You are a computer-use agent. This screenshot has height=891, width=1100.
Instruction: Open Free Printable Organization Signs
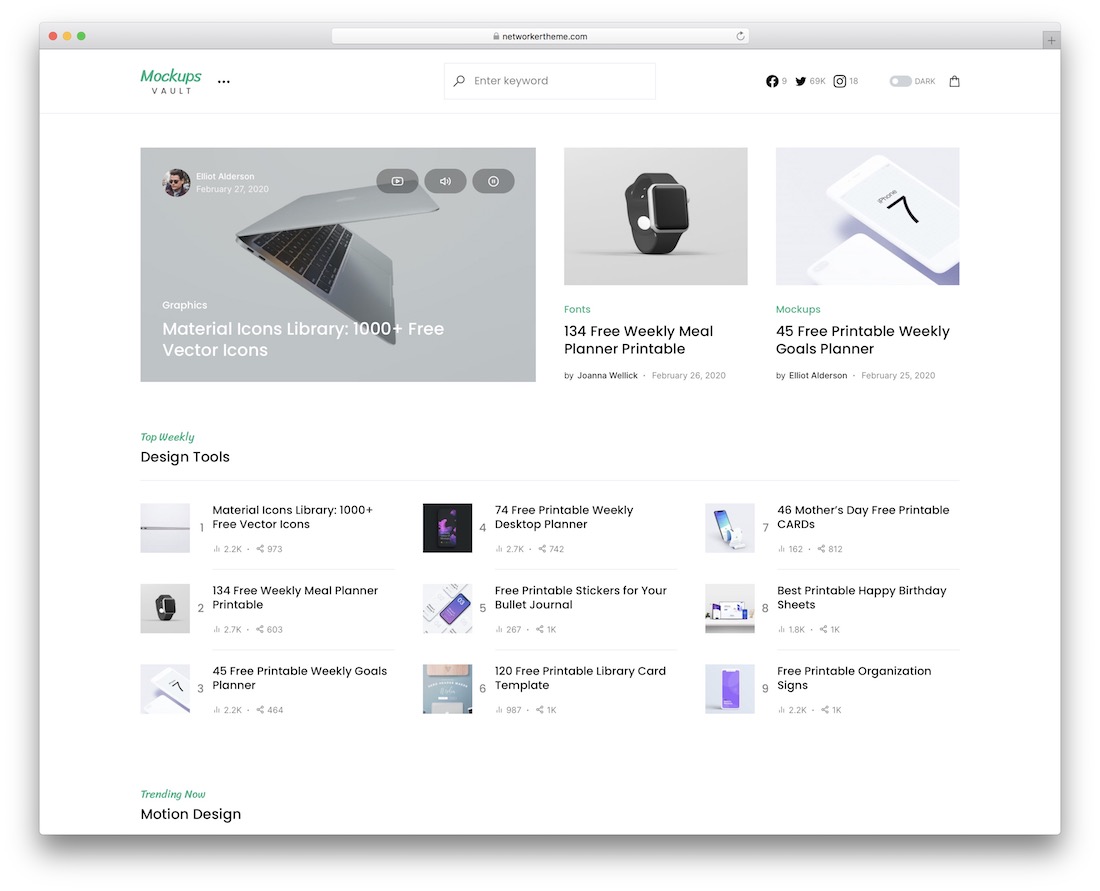coord(854,678)
